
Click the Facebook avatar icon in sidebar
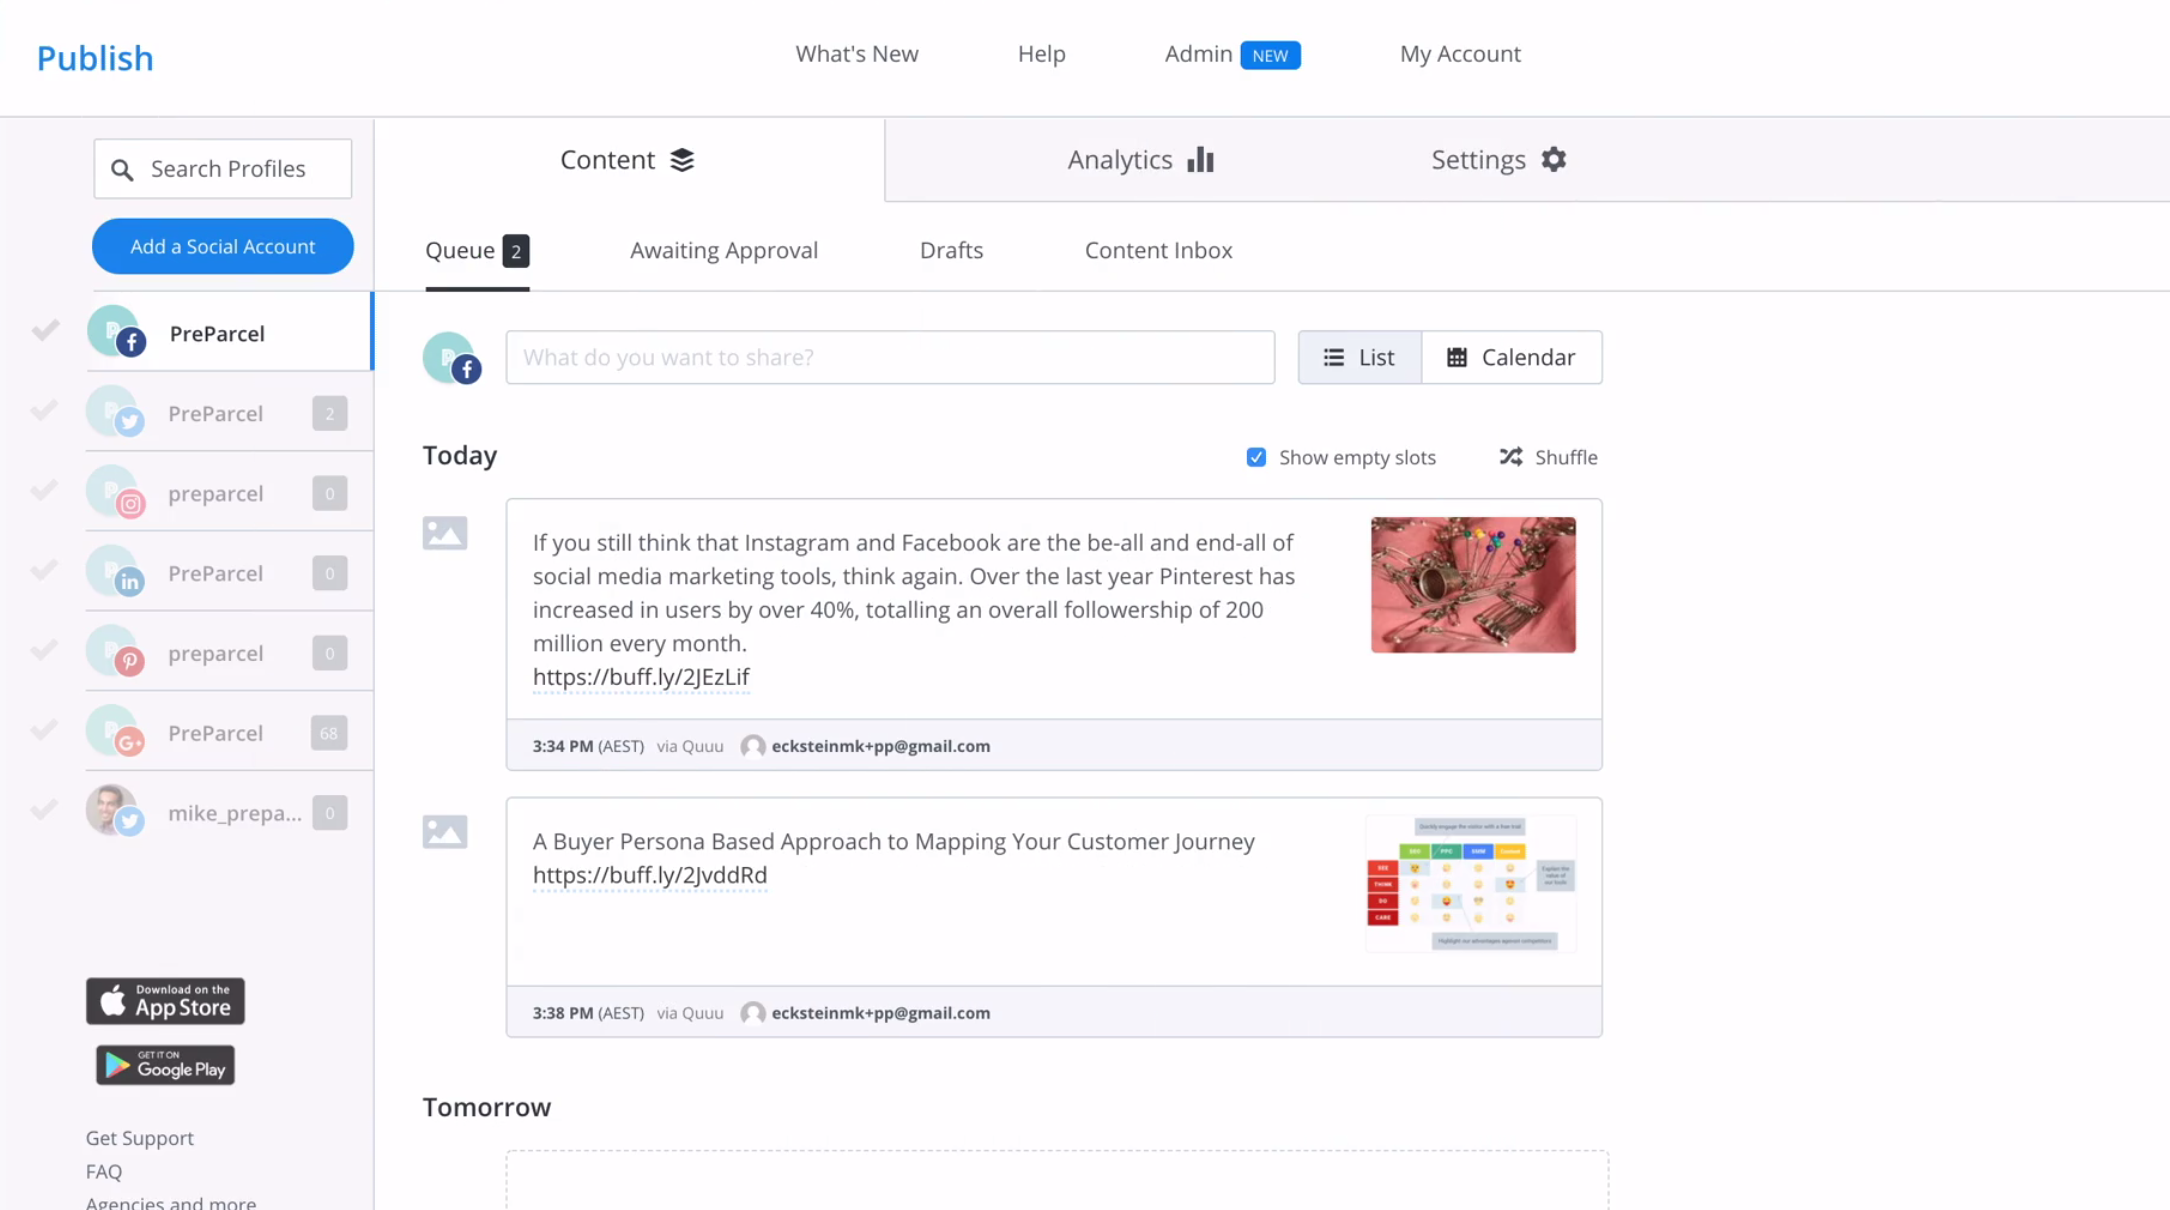click(x=116, y=332)
